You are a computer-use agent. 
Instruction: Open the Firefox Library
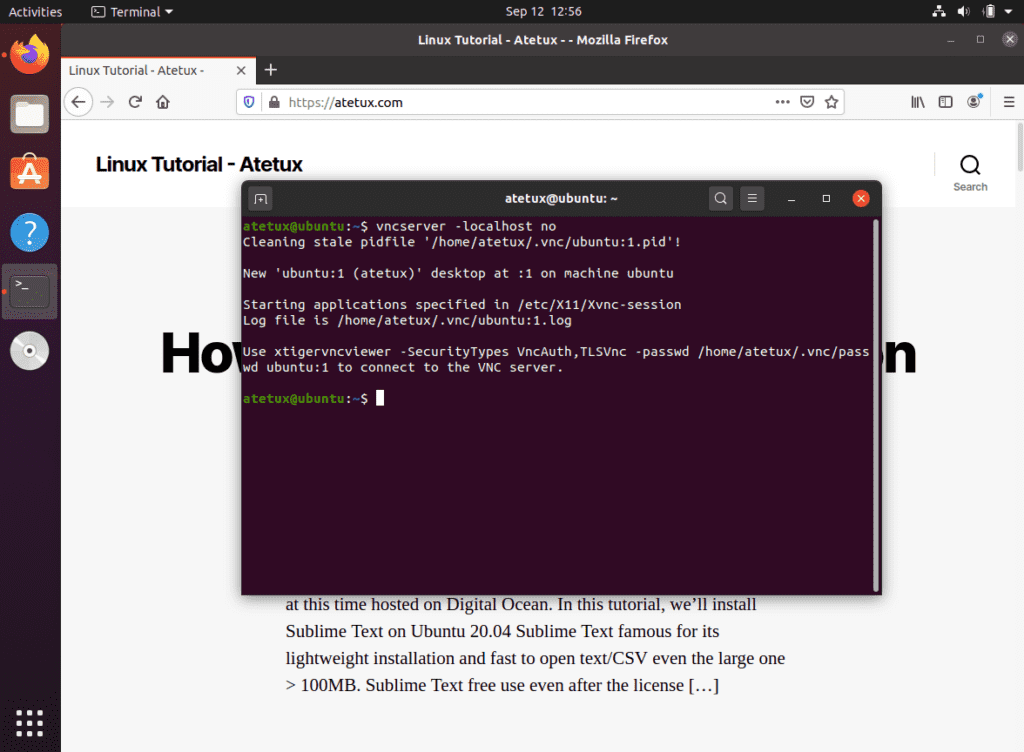point(917,101)
